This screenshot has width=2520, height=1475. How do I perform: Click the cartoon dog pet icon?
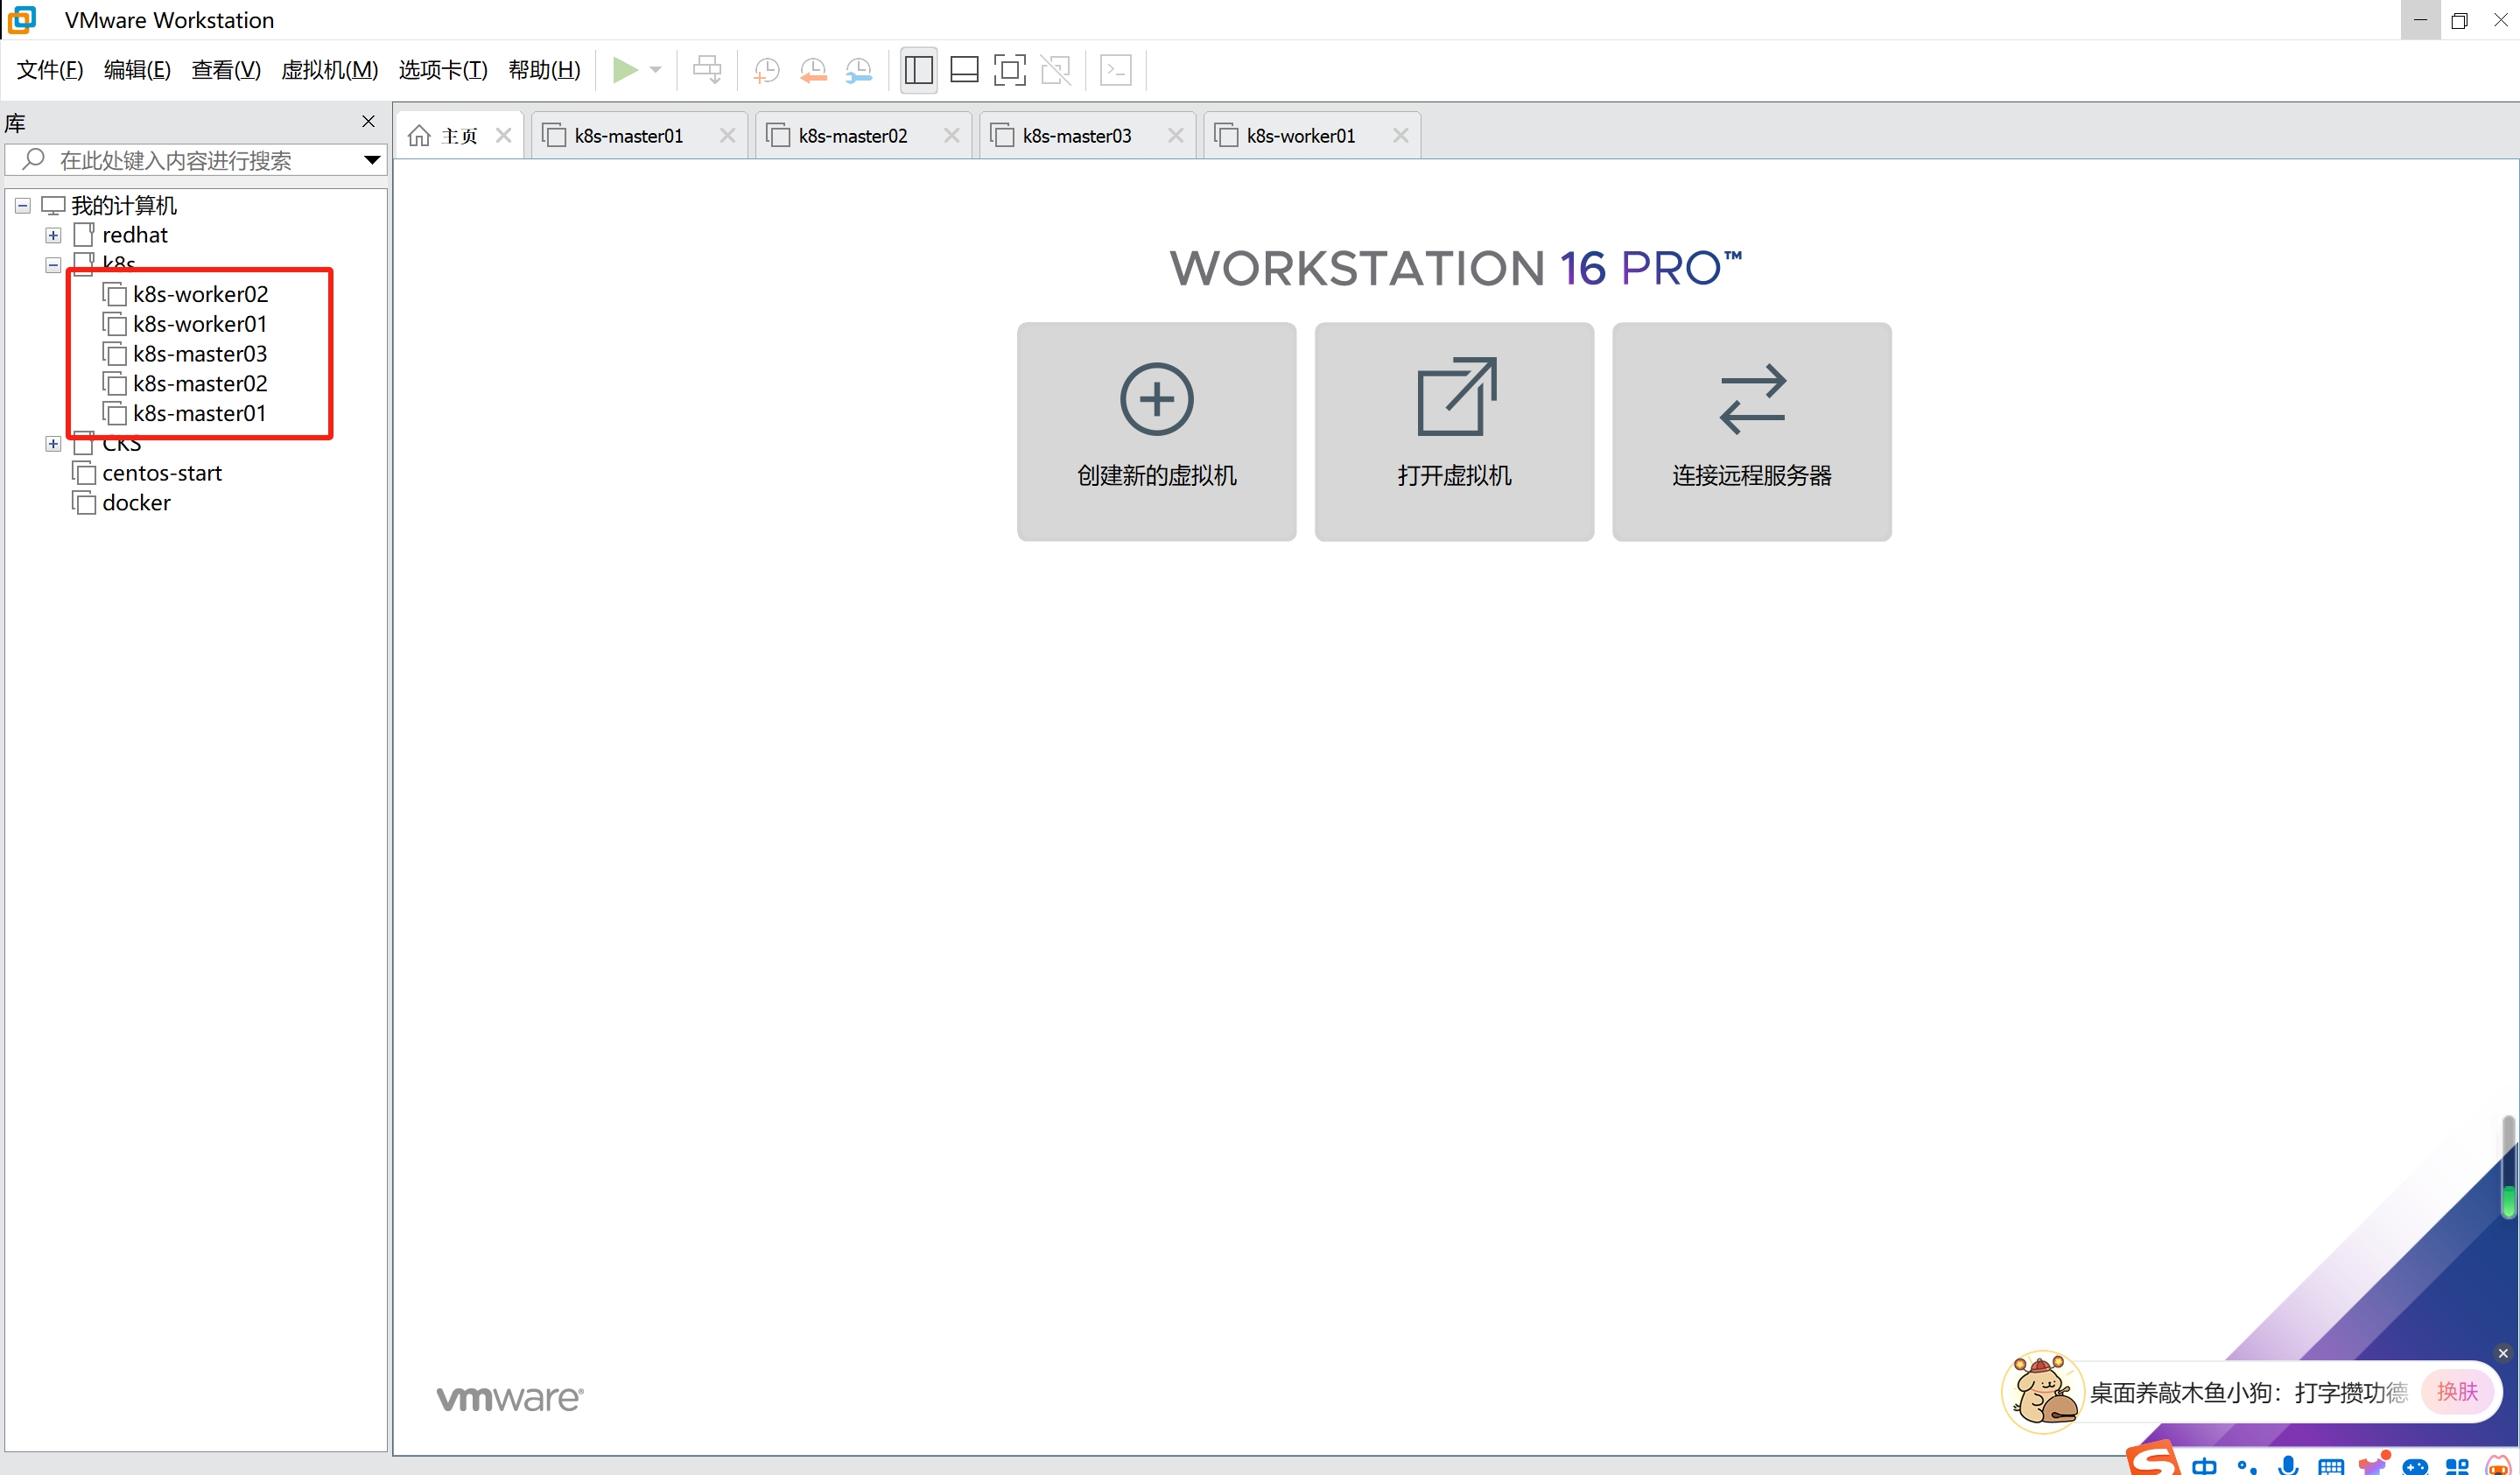coord(2043,1391)
